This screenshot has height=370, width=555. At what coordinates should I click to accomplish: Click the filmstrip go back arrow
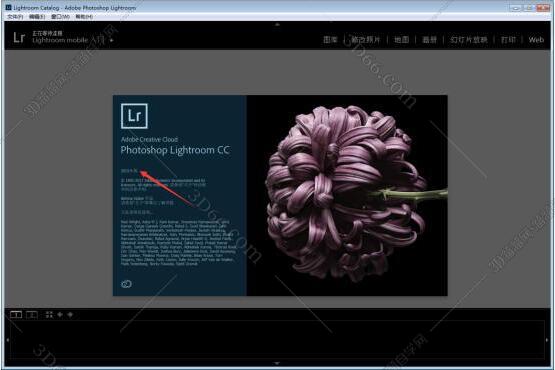pyautogui.click(x=60, y=314)
